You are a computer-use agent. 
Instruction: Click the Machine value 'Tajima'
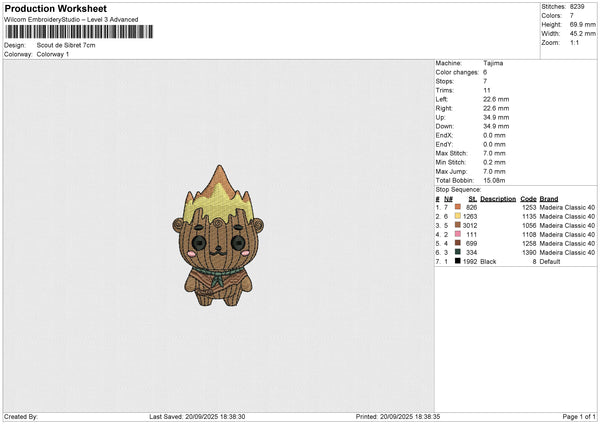coord(493,63)
